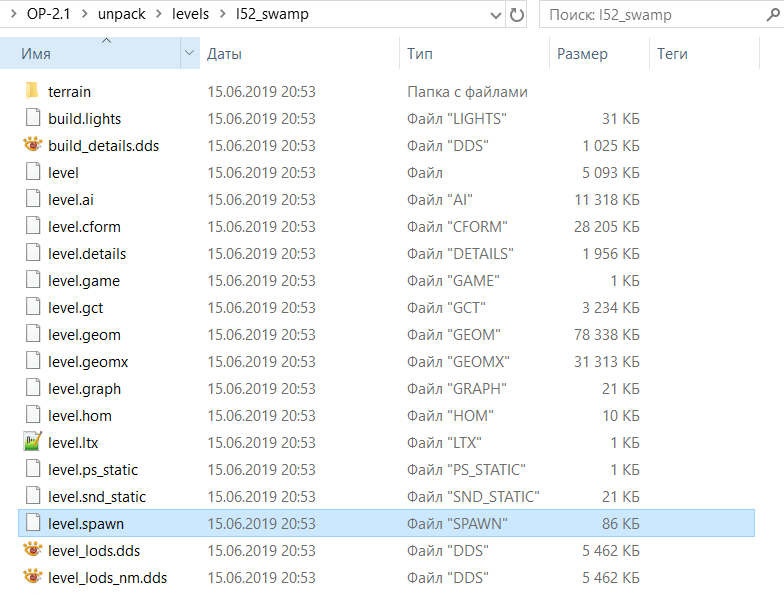Click the level.gct file icon

pyautogui.click(x=33, y=307)
